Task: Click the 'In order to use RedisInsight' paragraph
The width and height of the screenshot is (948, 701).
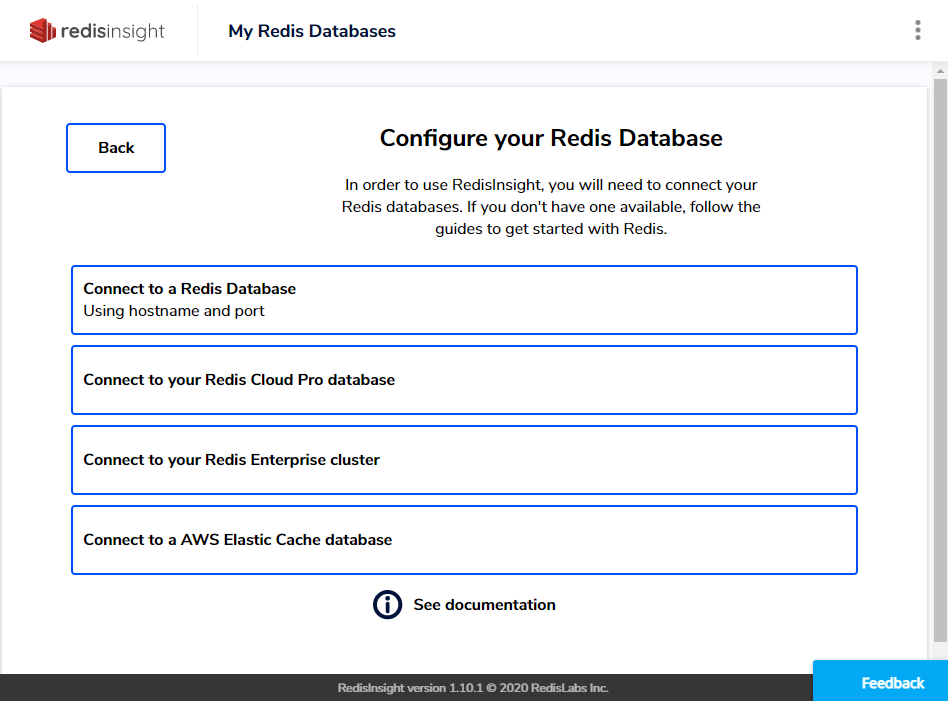Action: coord(551,207)
